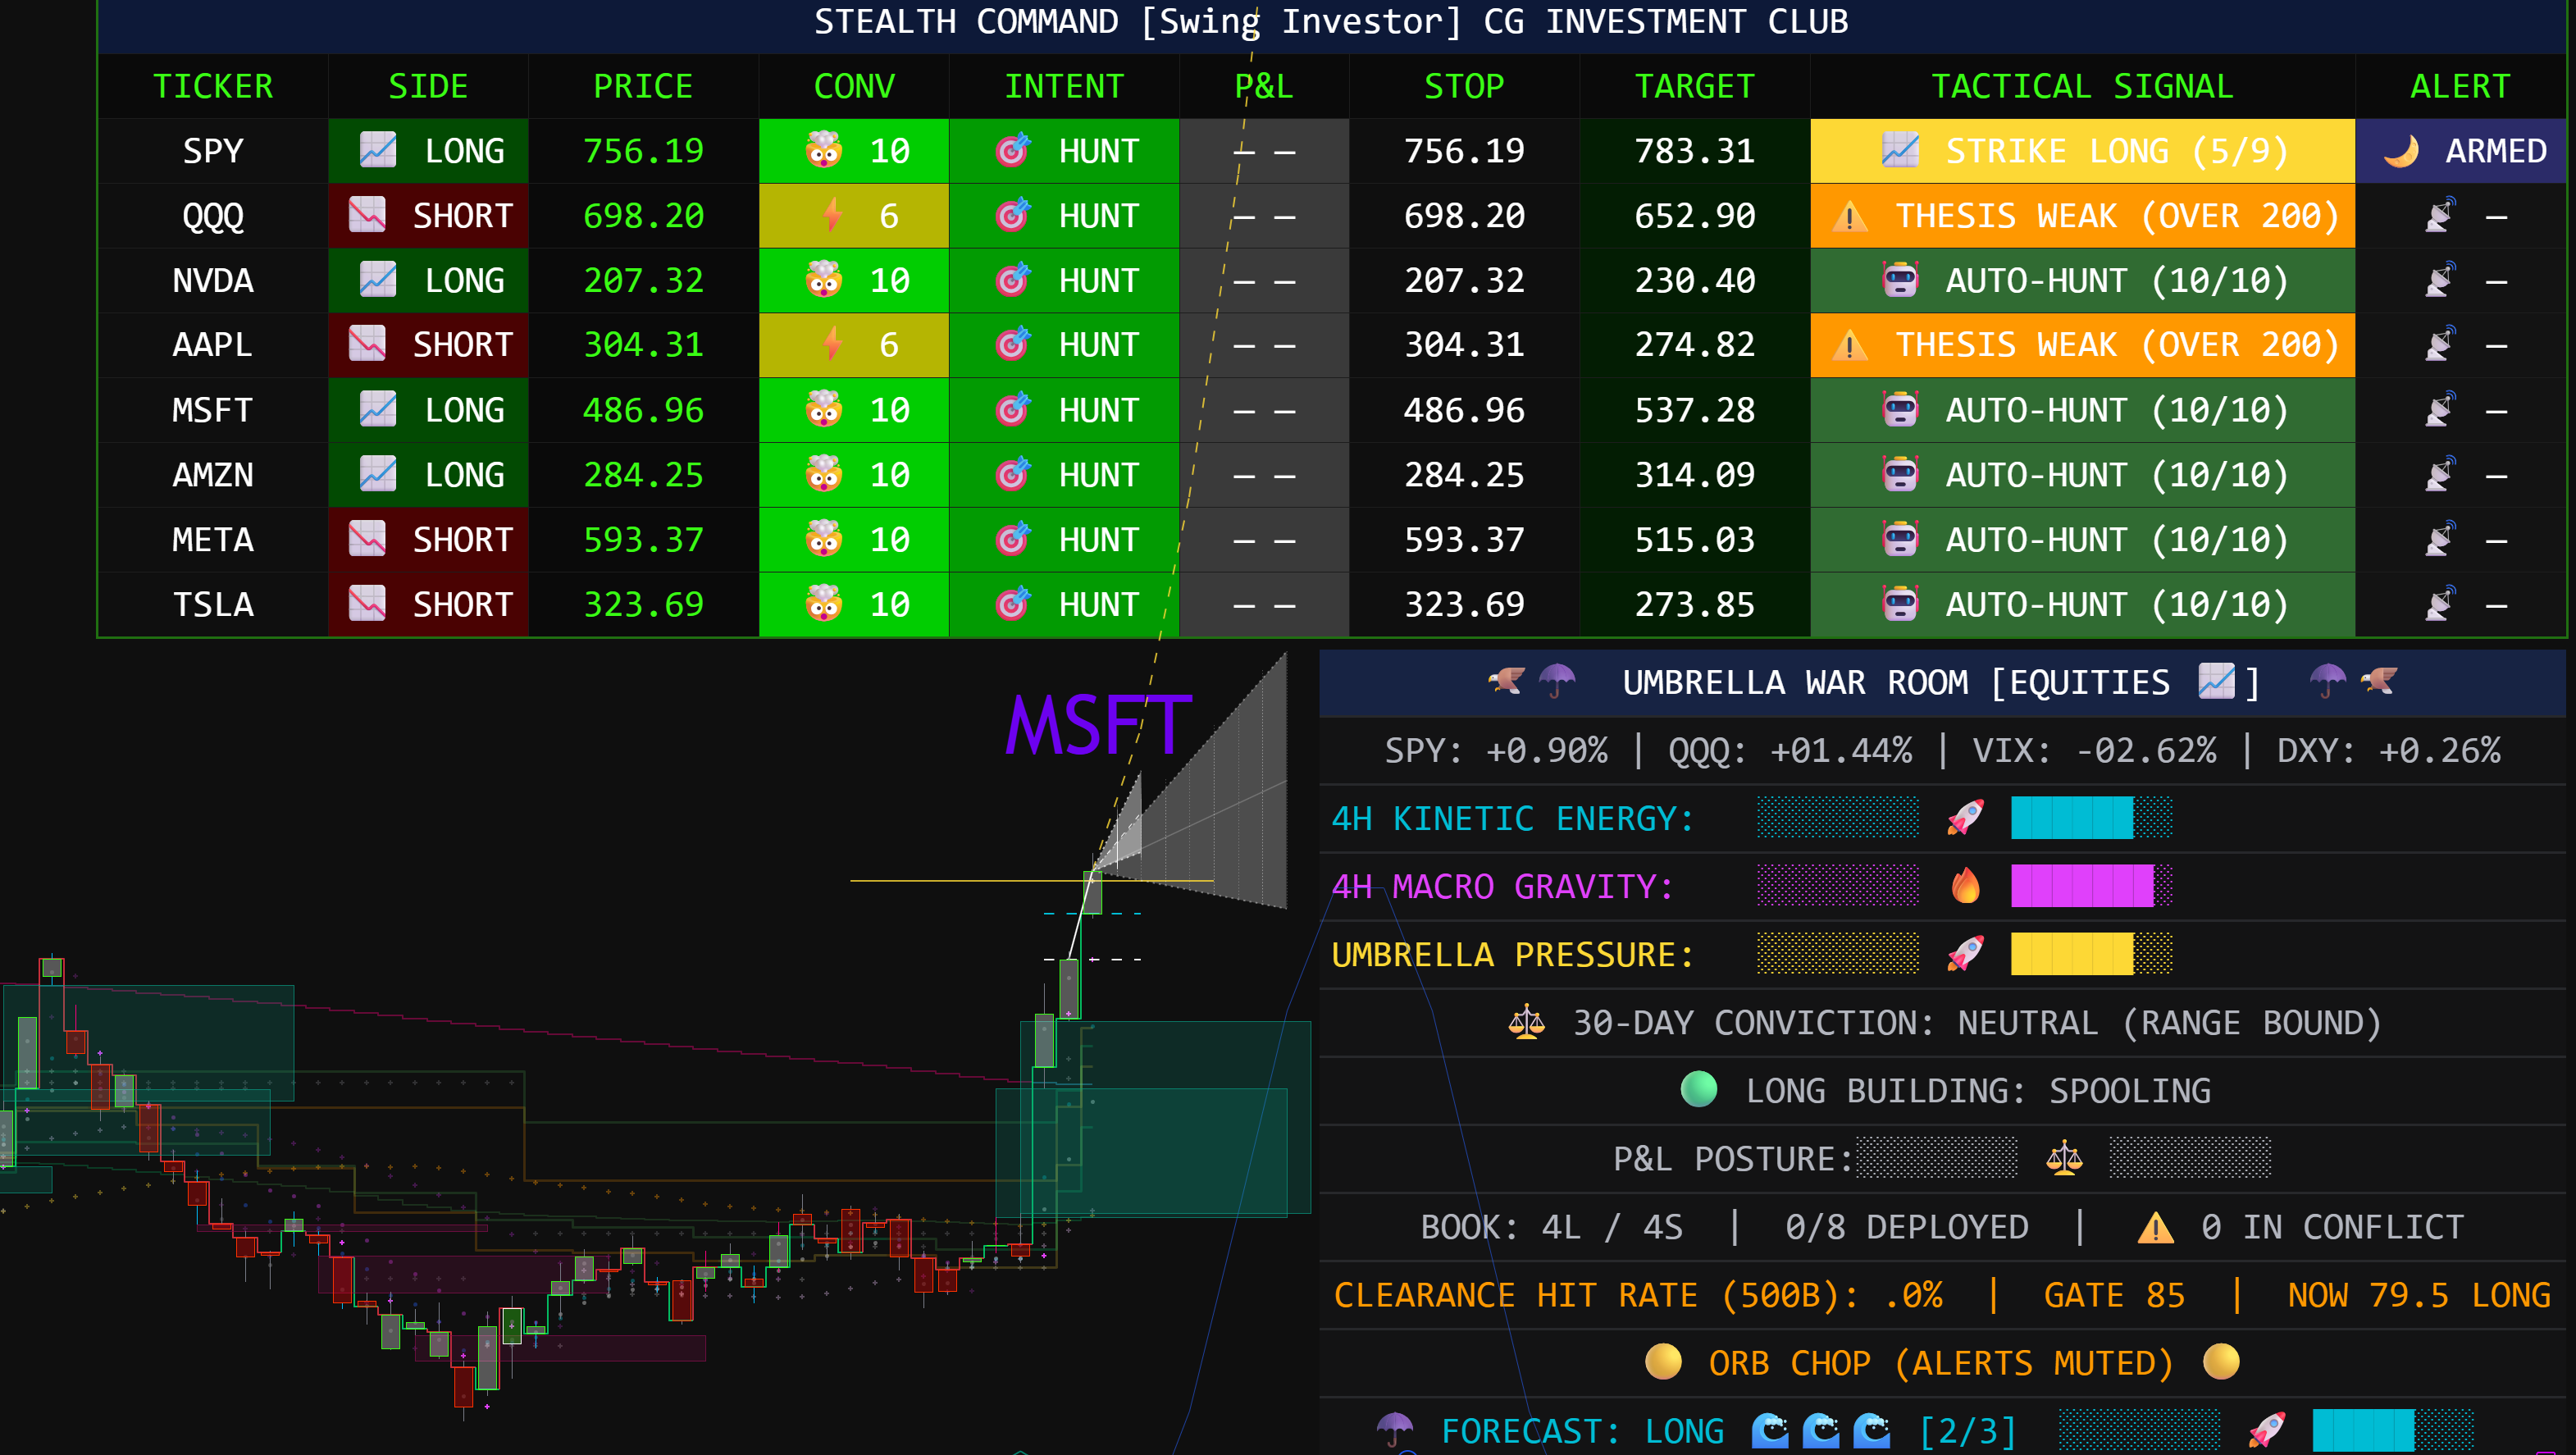The width and height of the screenshot is (2576, 1455).
Task: Click the 0/8 DEPLOYED text
Action: pos(1907,1227)
